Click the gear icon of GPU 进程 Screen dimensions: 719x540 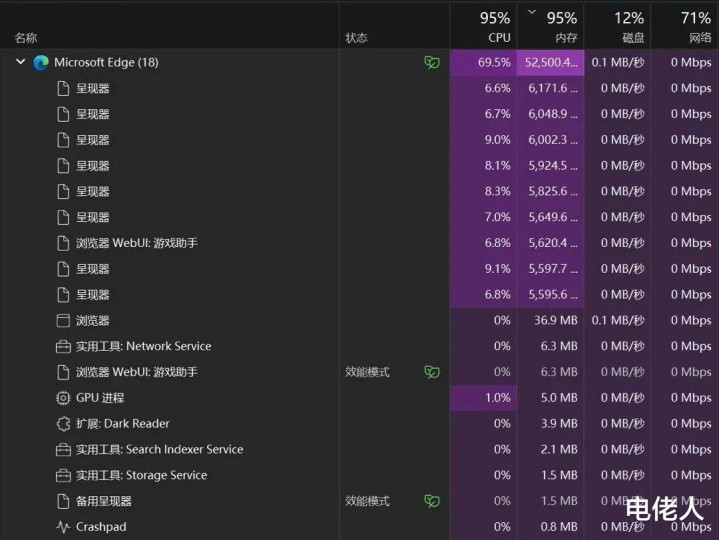tap(63, 398)
